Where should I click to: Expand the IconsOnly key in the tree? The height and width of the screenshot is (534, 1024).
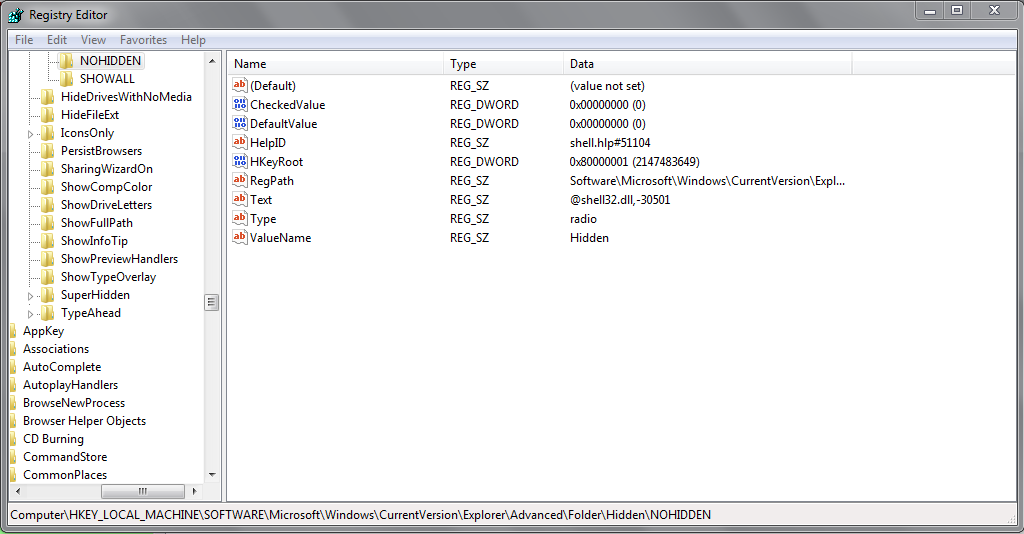(30, 134)
